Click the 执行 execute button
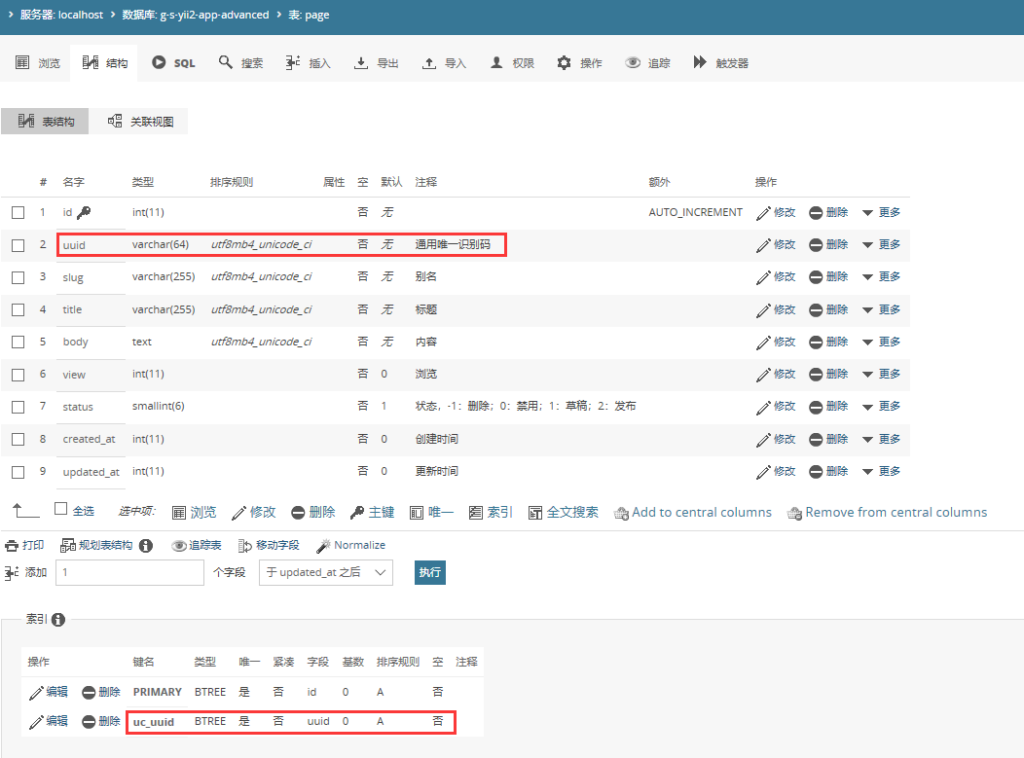Screen dimensions: 1024x758 tap(430, 573)
